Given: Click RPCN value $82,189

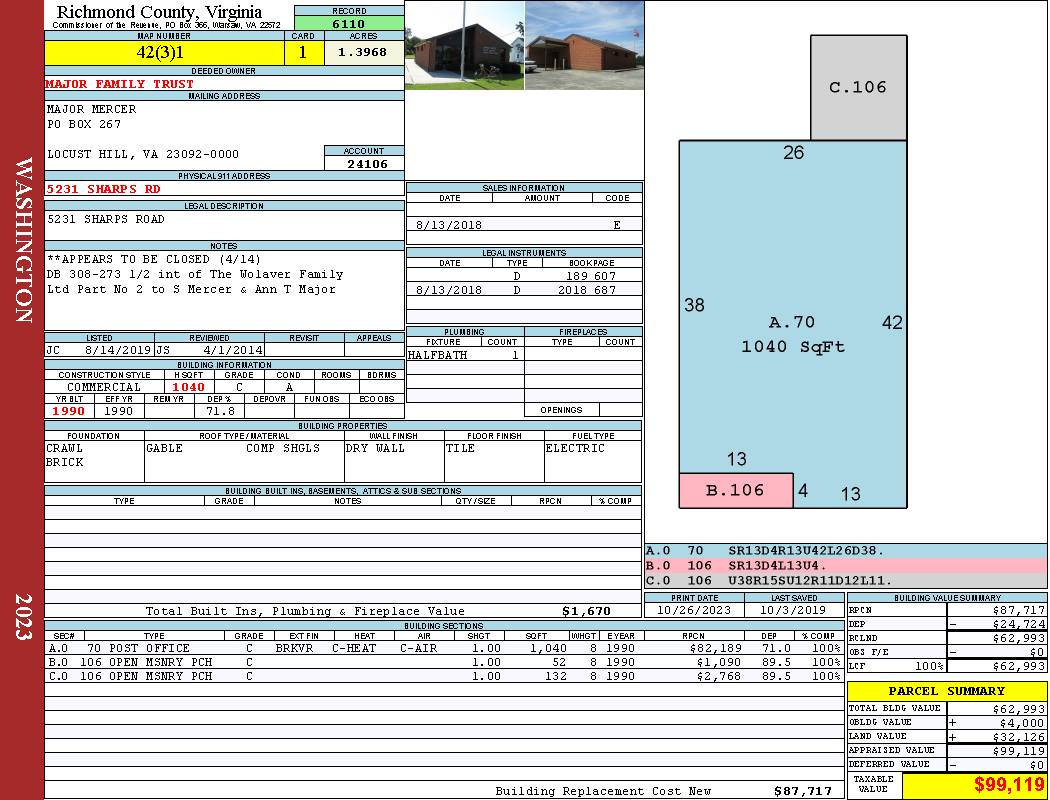Looking at the screenshot, I should [715, 648].
